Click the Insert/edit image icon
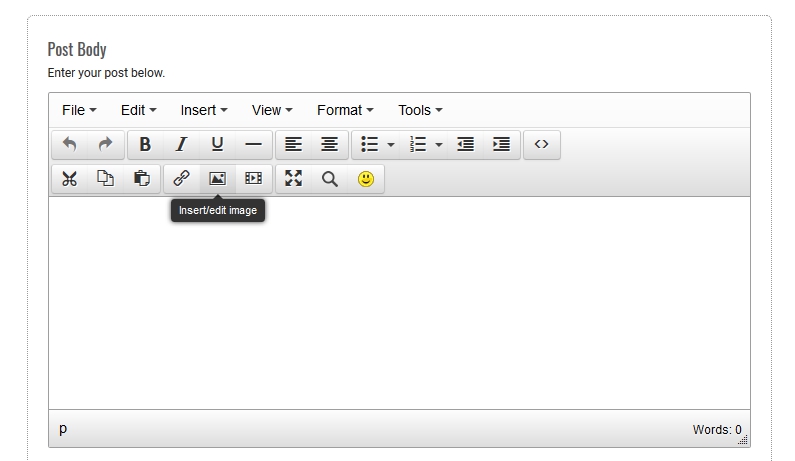Screen dimensions: 795x461 coord(217,179)
